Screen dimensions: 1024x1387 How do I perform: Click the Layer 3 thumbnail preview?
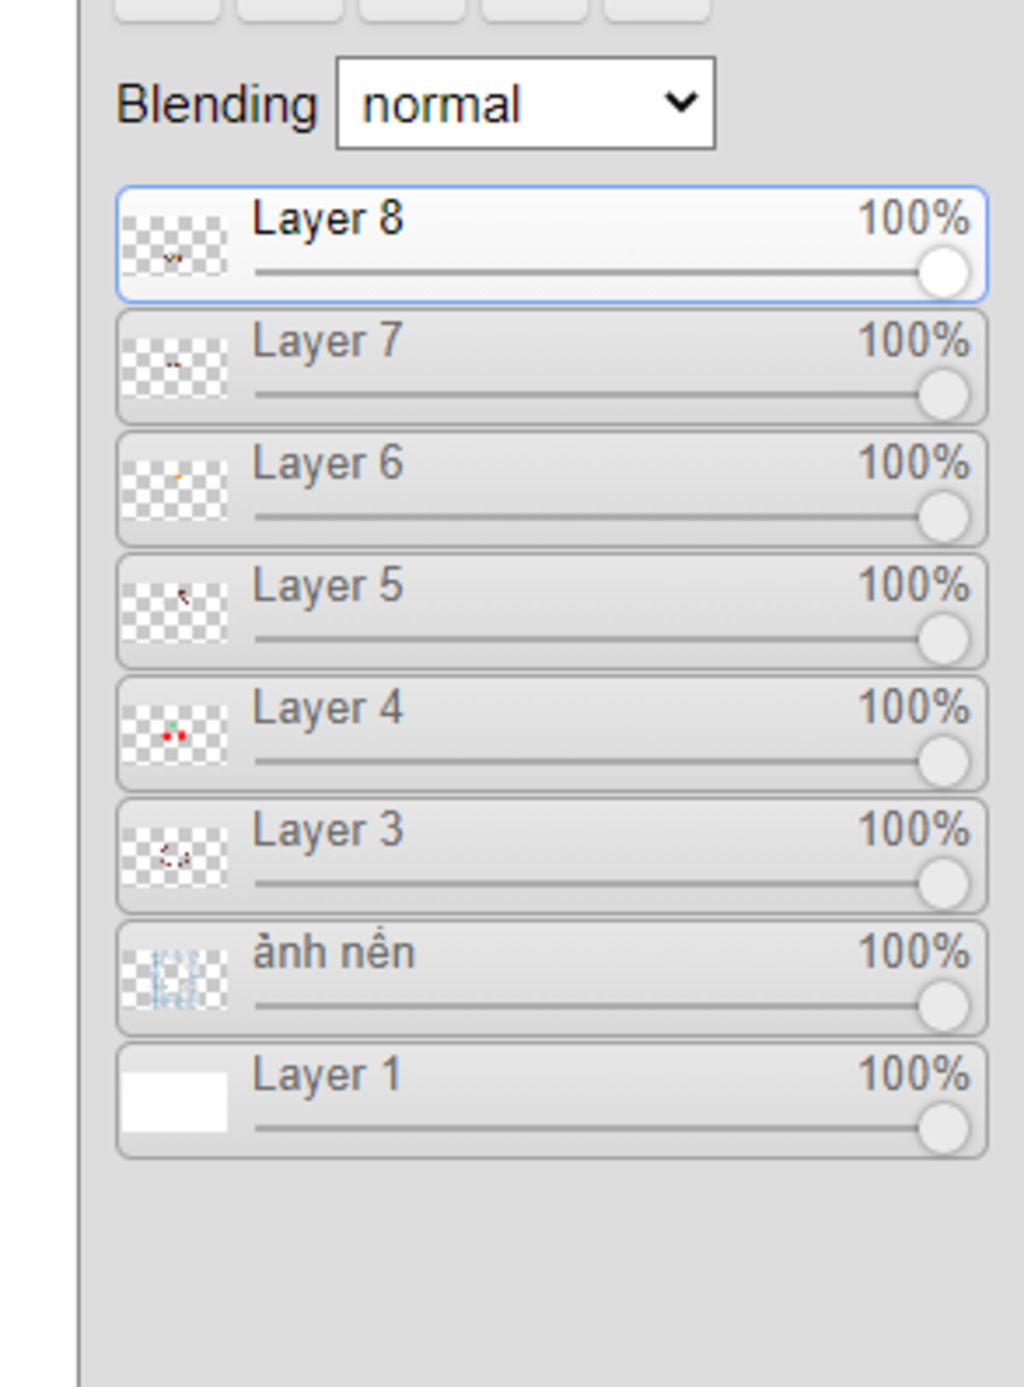tap(174, 856)
